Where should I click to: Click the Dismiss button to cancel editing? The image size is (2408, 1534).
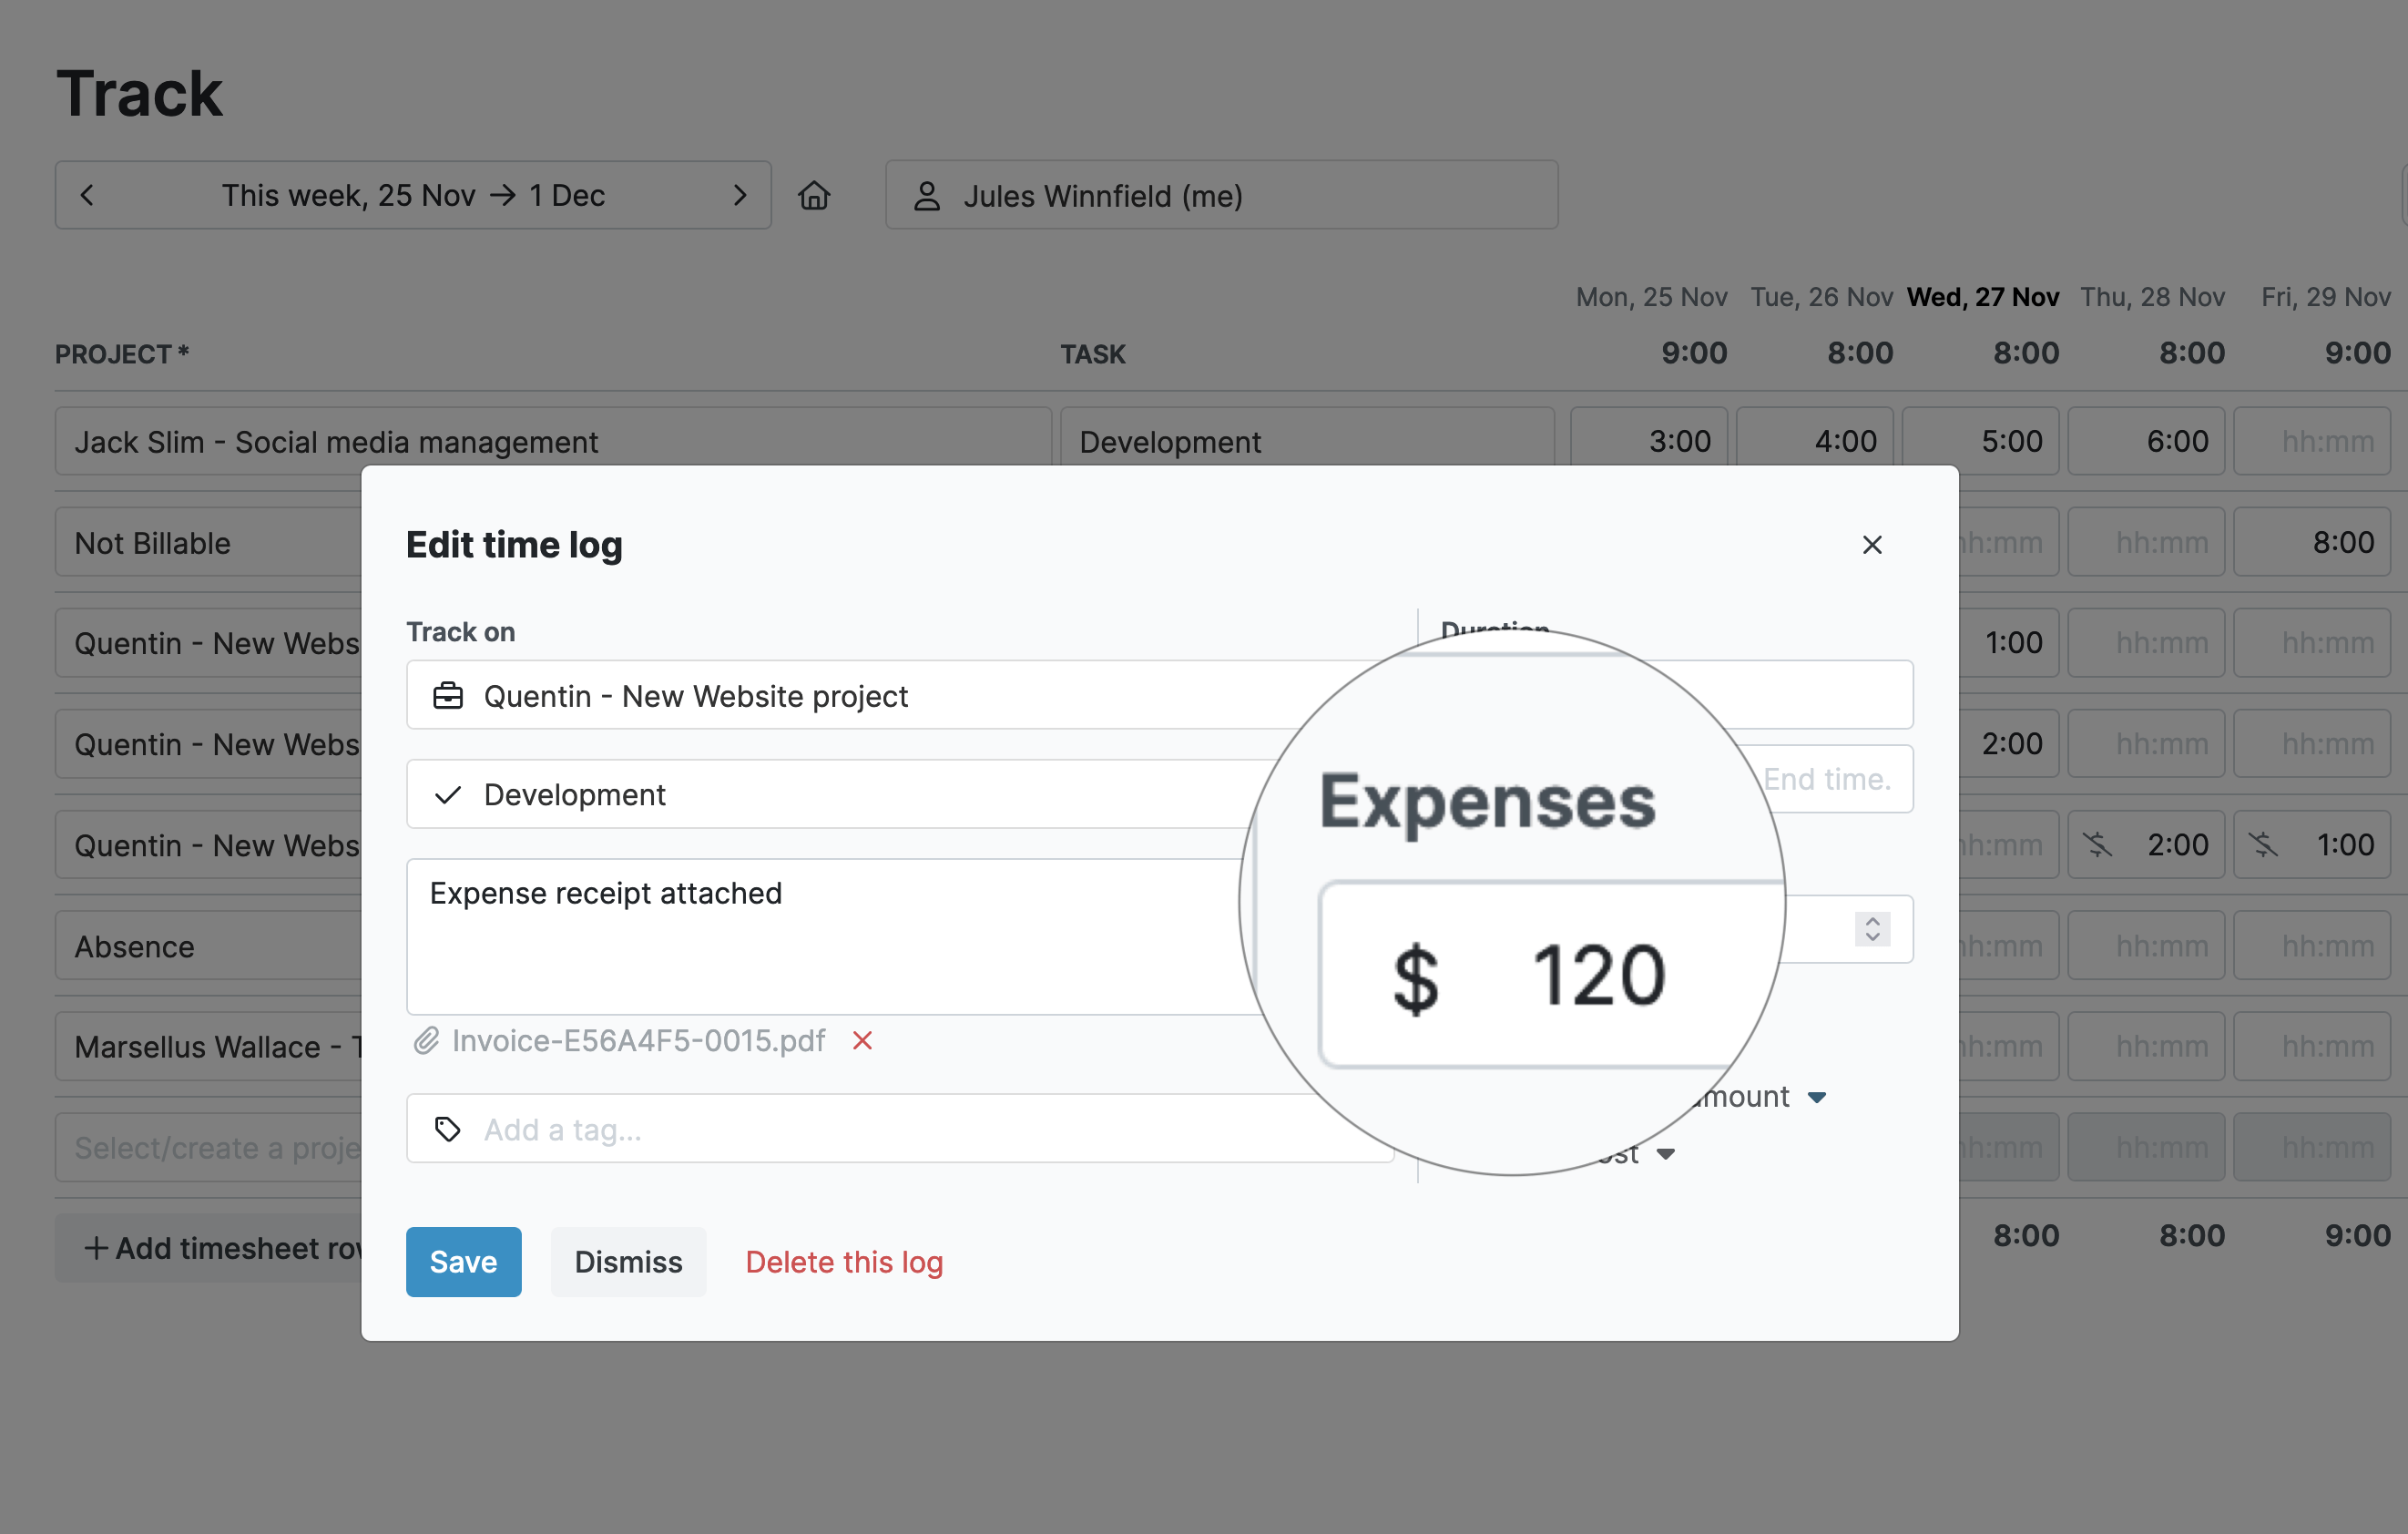point(628,1262)
